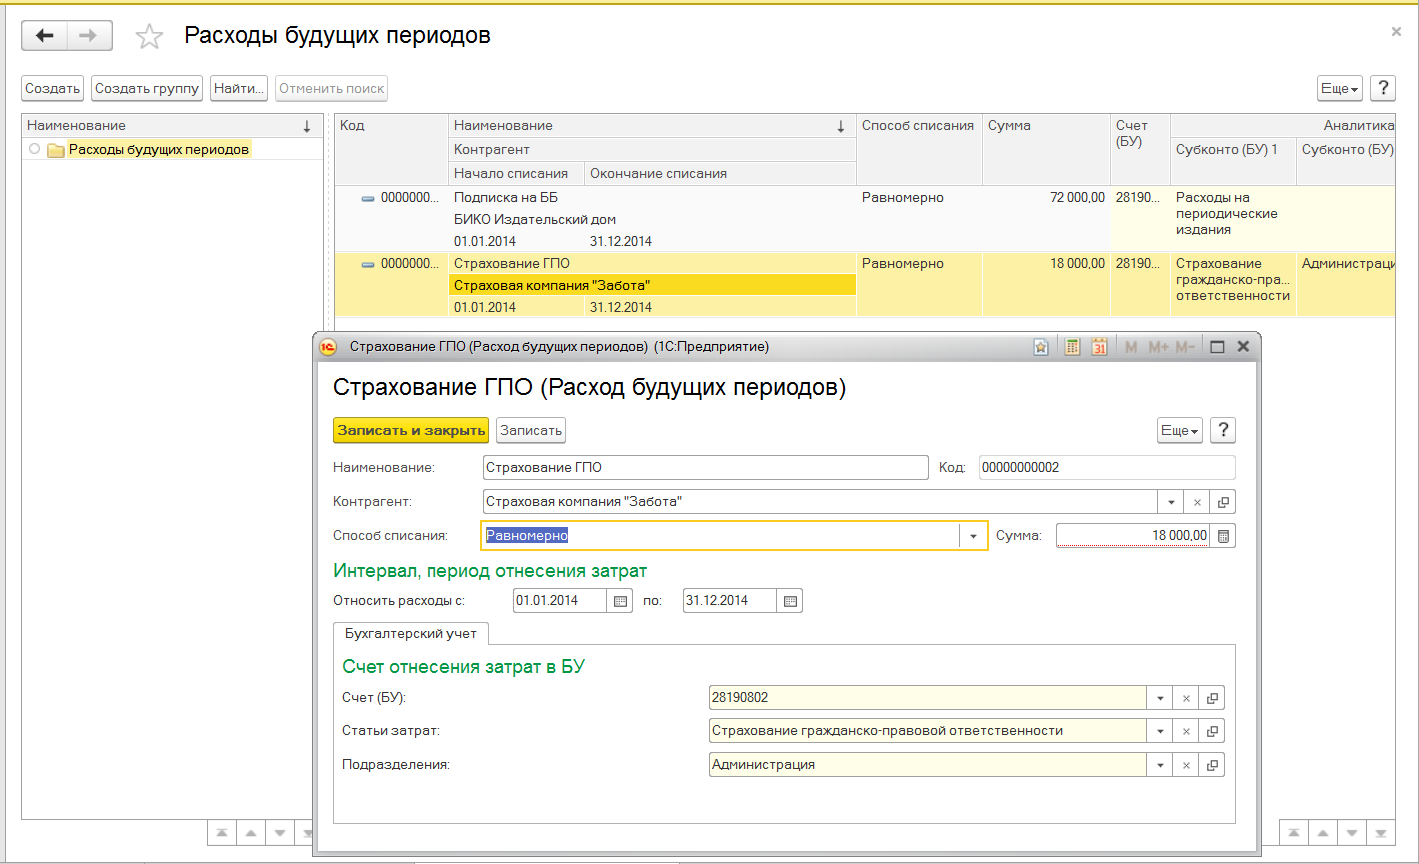1419x864 pixels.
Task: Open the Подразделения dropdown arrow
Action: (1160, 765)
